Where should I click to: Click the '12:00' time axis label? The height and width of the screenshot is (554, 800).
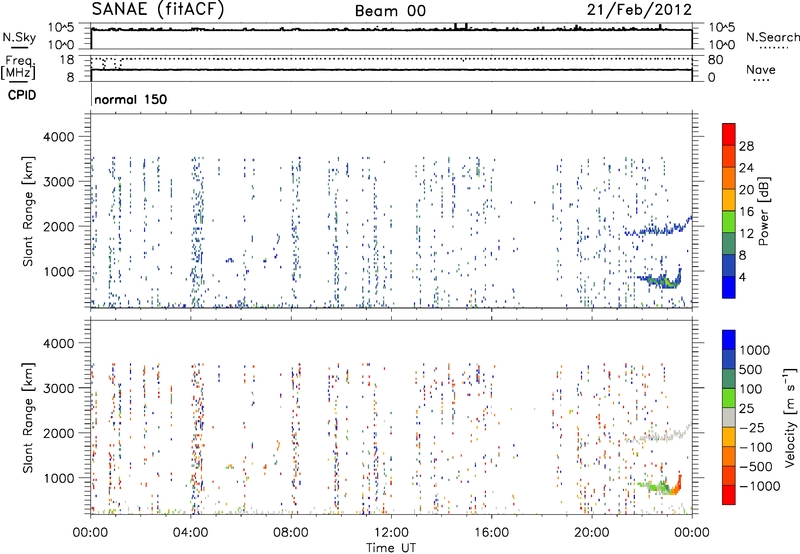coord(391,533)
